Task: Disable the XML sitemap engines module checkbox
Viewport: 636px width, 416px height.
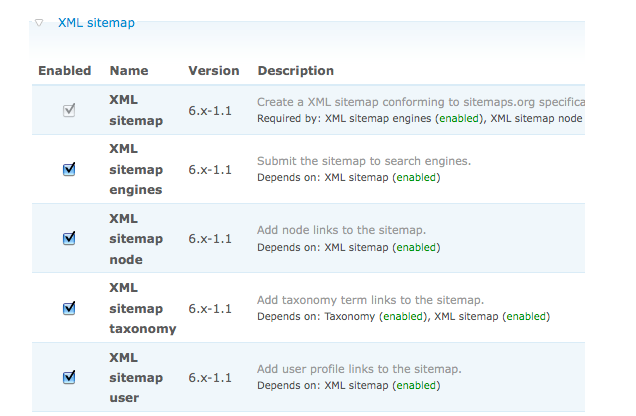Action: click(x=69, y=169)
